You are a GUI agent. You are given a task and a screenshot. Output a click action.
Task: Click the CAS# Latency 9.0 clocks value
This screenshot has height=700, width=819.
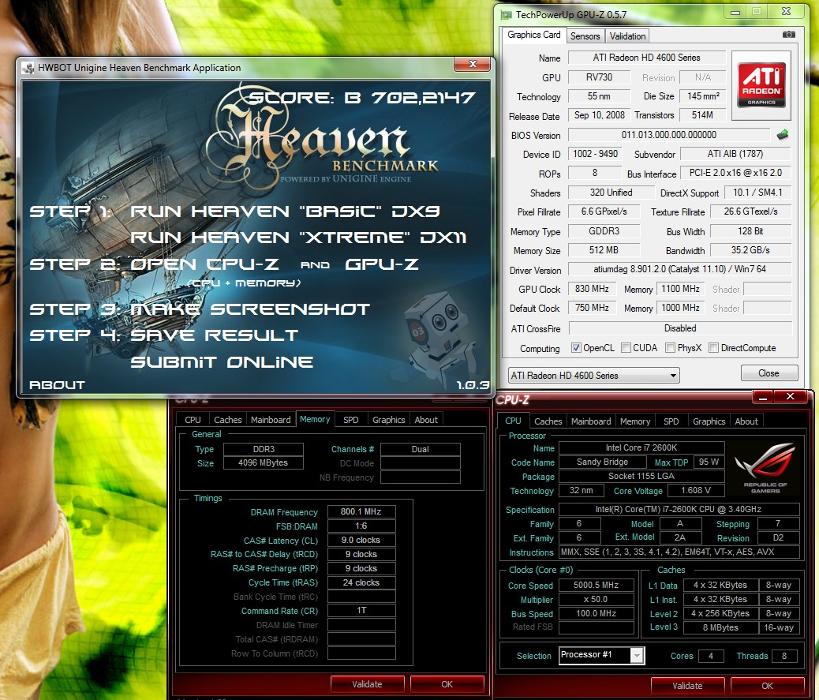coord(361,540)
